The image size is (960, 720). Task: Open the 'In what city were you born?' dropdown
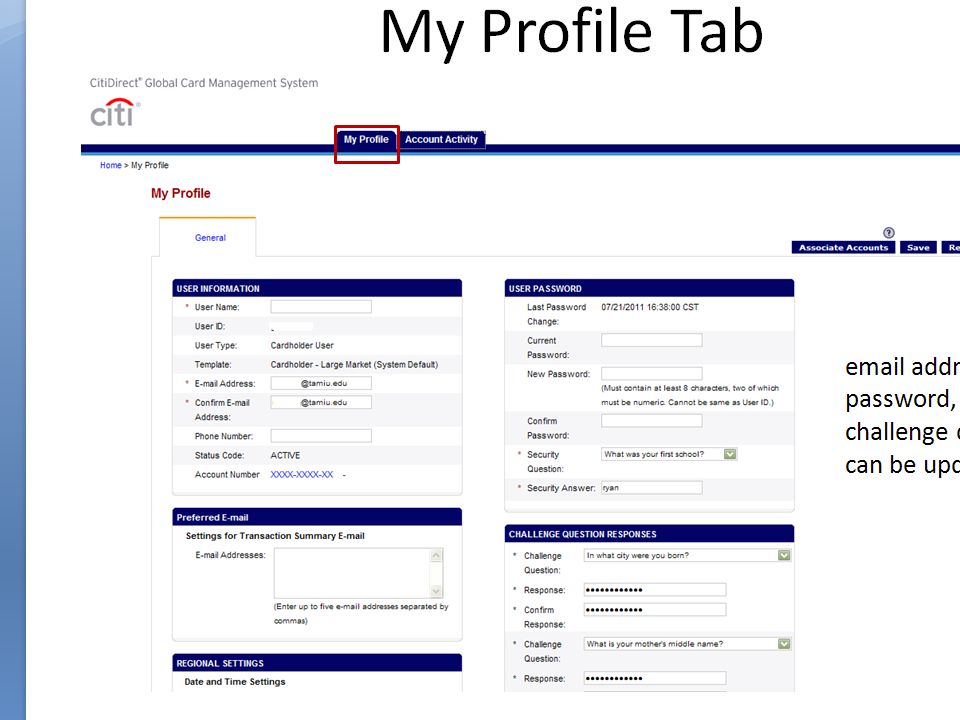pyautogui.click(x=688, y=555)
